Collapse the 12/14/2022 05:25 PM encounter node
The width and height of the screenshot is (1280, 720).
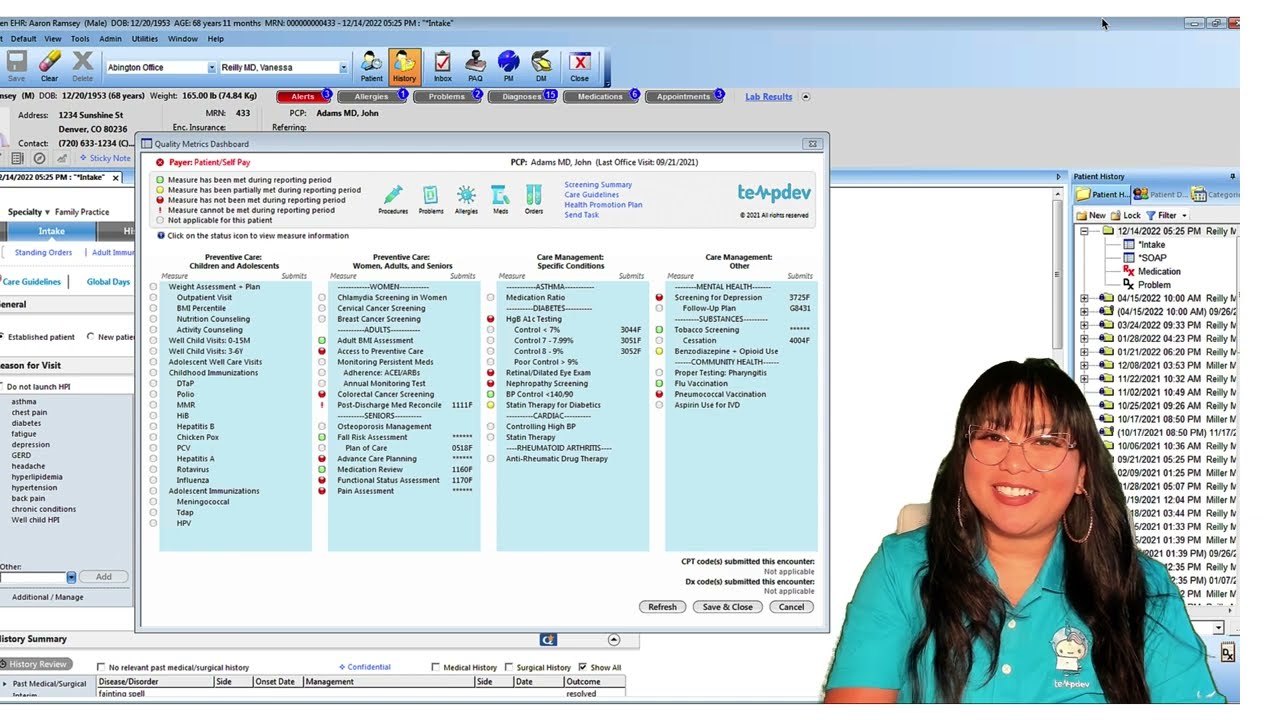(1085, 231)
